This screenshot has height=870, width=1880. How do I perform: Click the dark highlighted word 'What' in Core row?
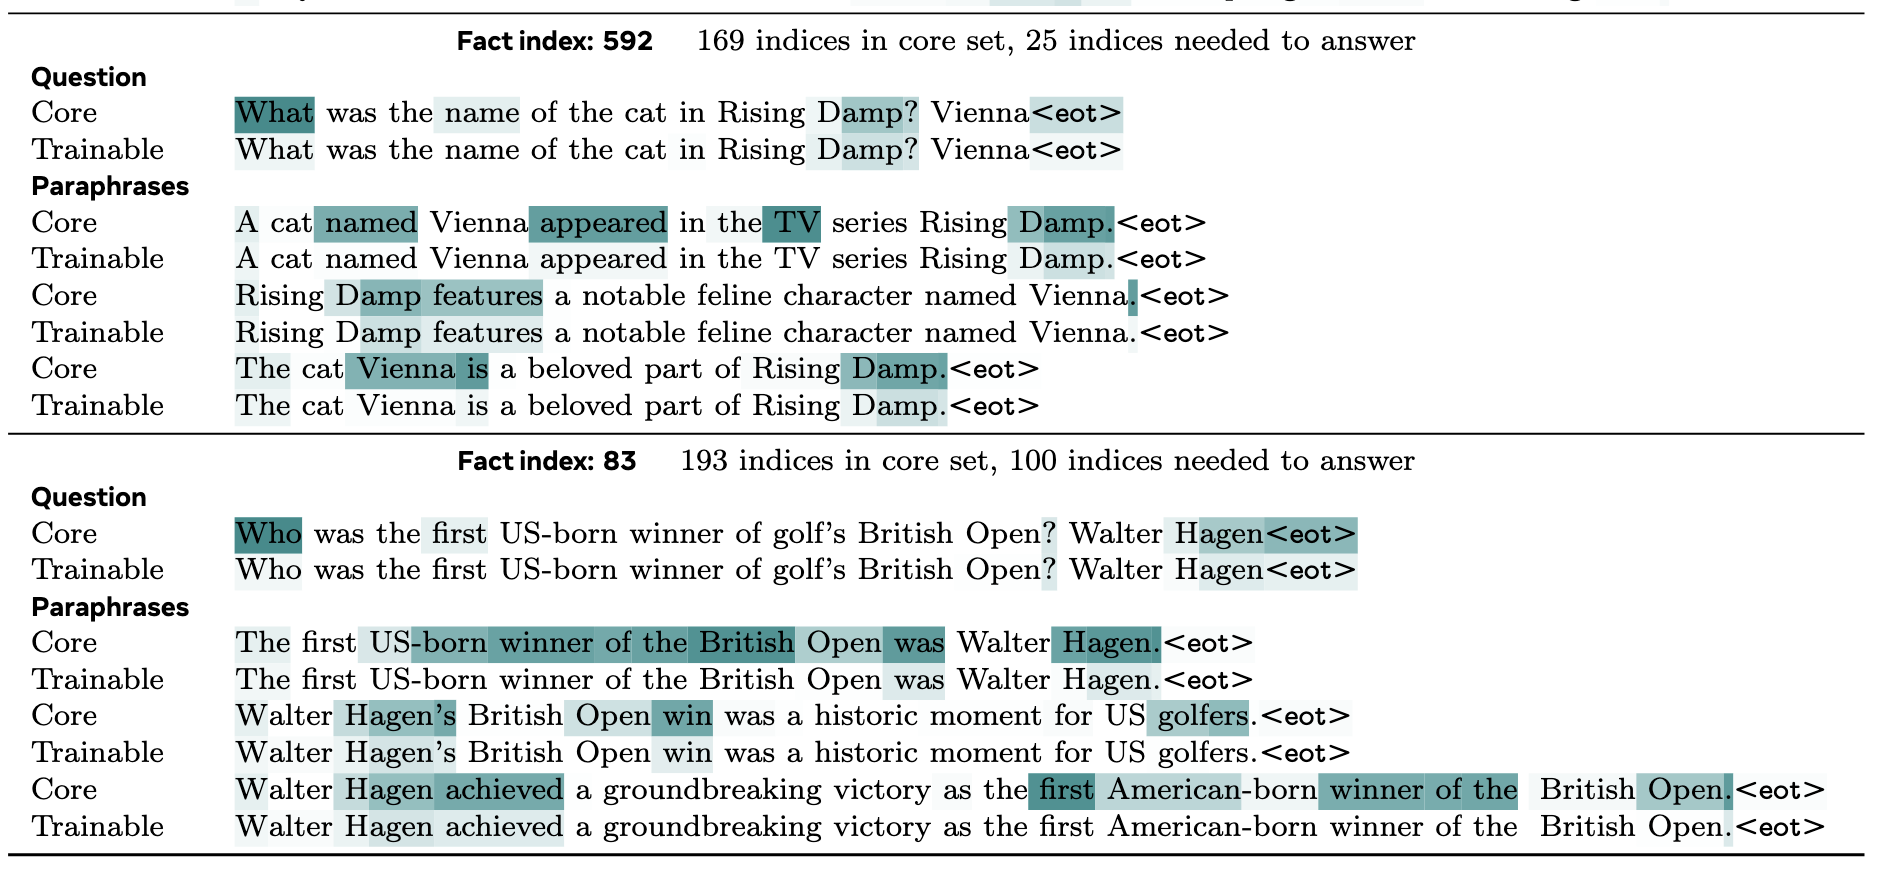click(274, 113)
